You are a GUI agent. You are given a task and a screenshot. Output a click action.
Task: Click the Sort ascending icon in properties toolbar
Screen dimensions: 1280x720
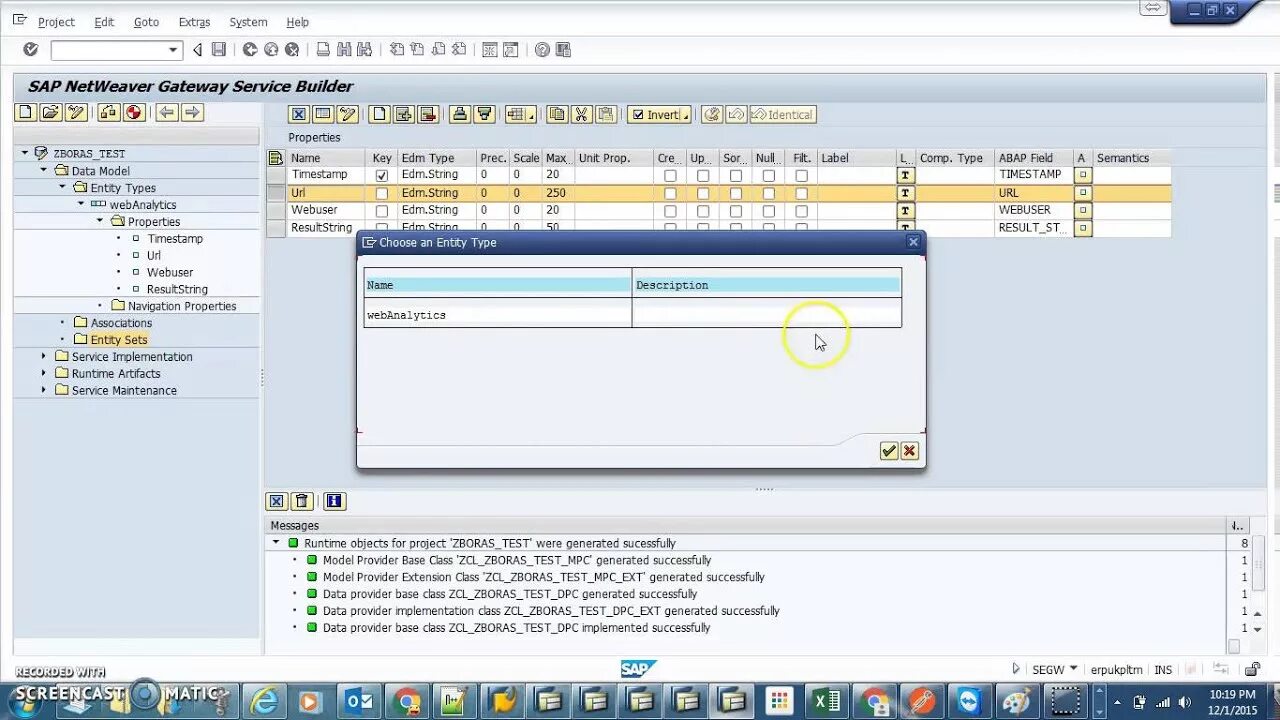pyautogui.click(x=460, y=114)
